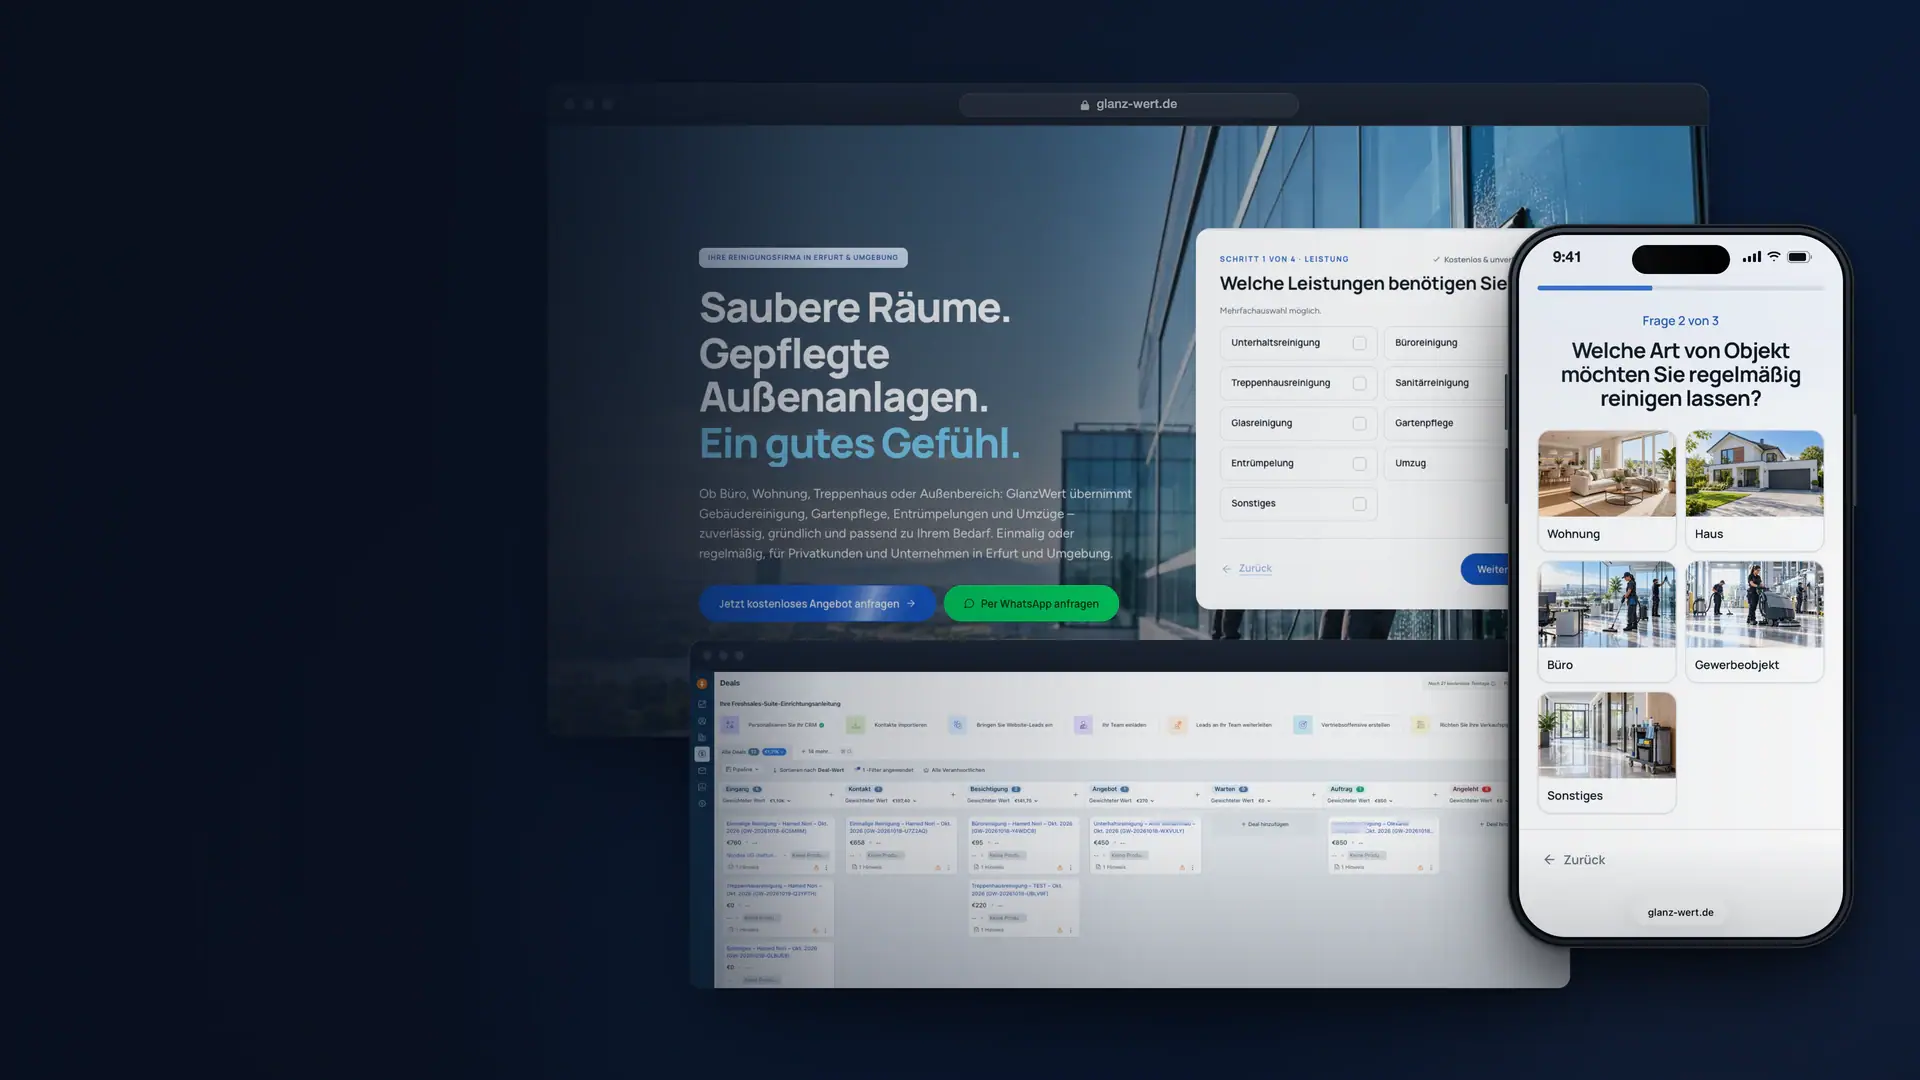
Task: Add a deal with plus in Besichtigung column
Action: click(x=1076, y=795)
